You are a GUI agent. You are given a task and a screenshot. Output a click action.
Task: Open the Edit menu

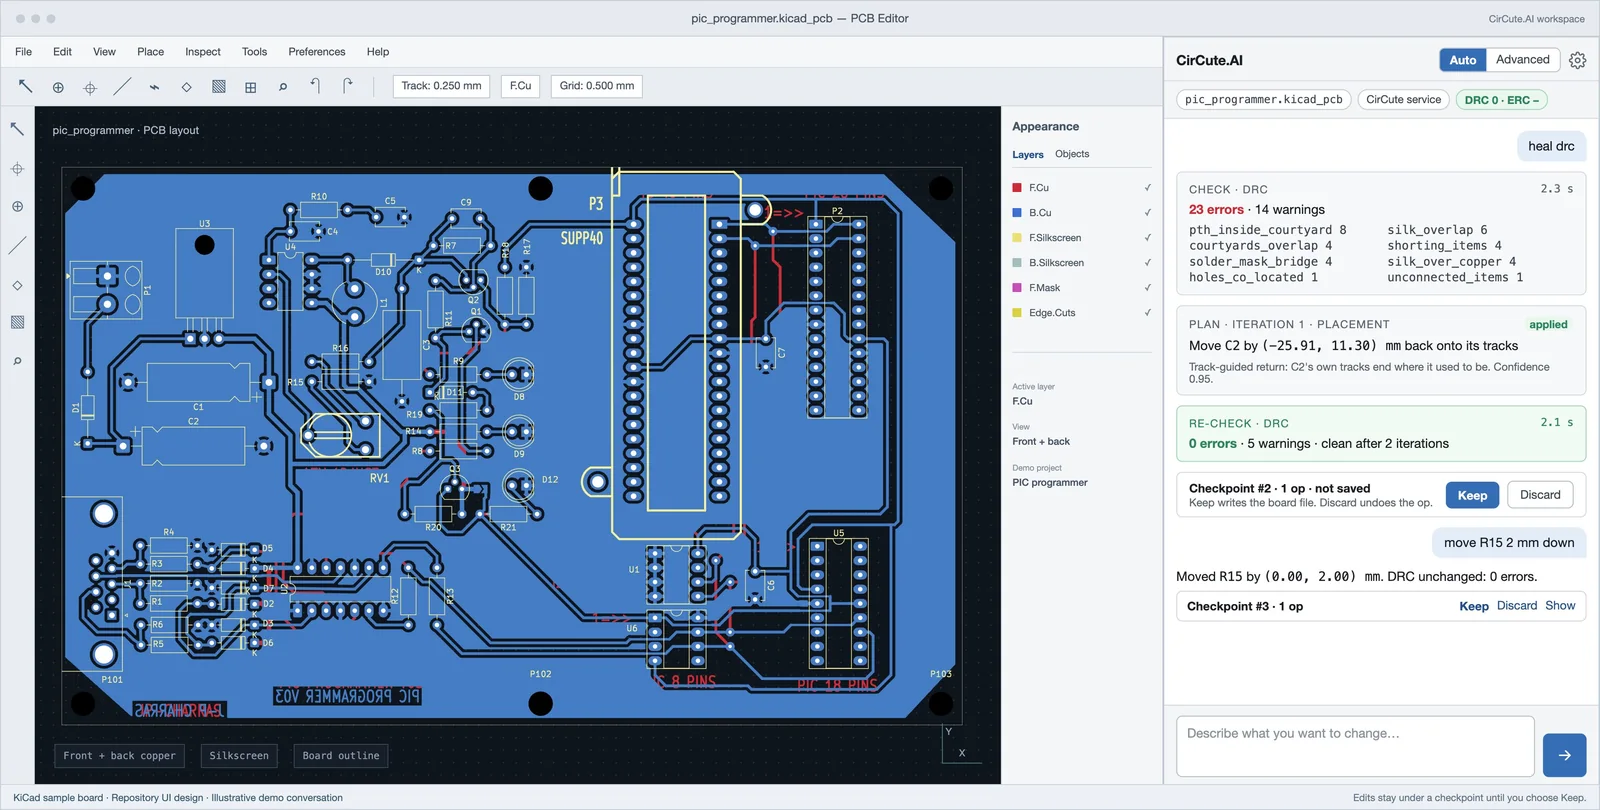pyautogui.click(x=62, y=52)
